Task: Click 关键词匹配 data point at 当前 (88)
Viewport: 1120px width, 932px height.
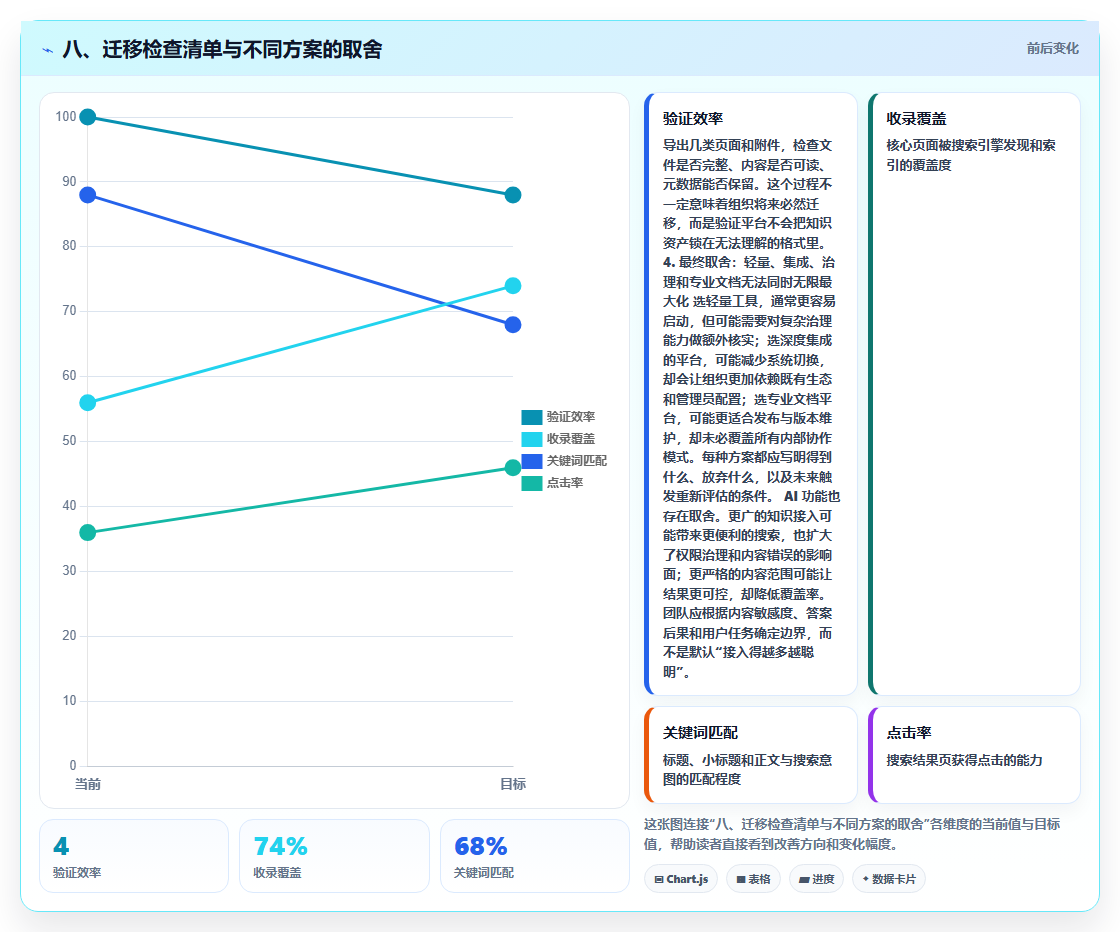Action: [87, 195]
